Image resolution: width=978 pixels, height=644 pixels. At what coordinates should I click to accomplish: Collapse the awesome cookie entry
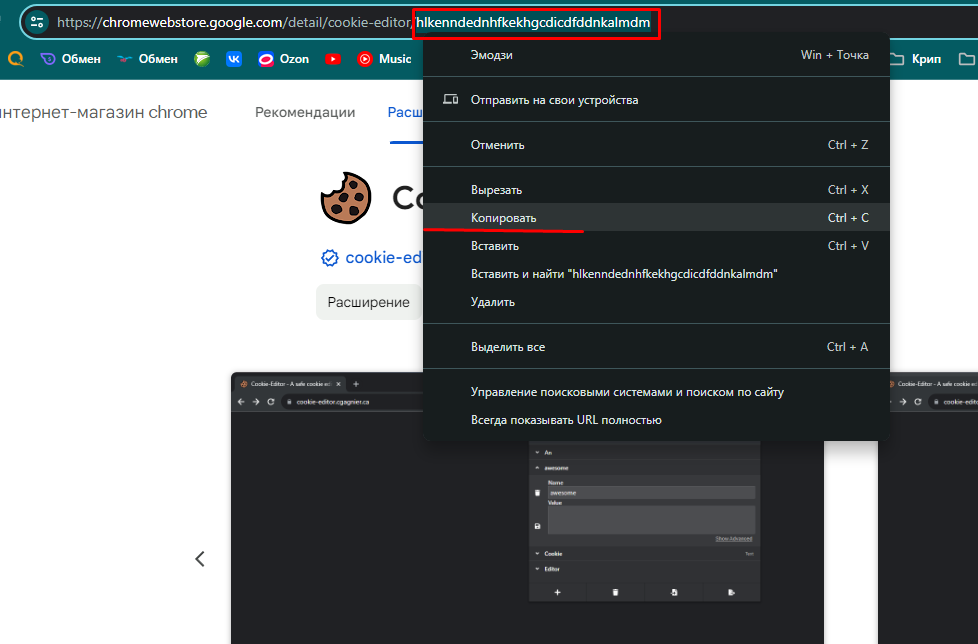(537, 468)
